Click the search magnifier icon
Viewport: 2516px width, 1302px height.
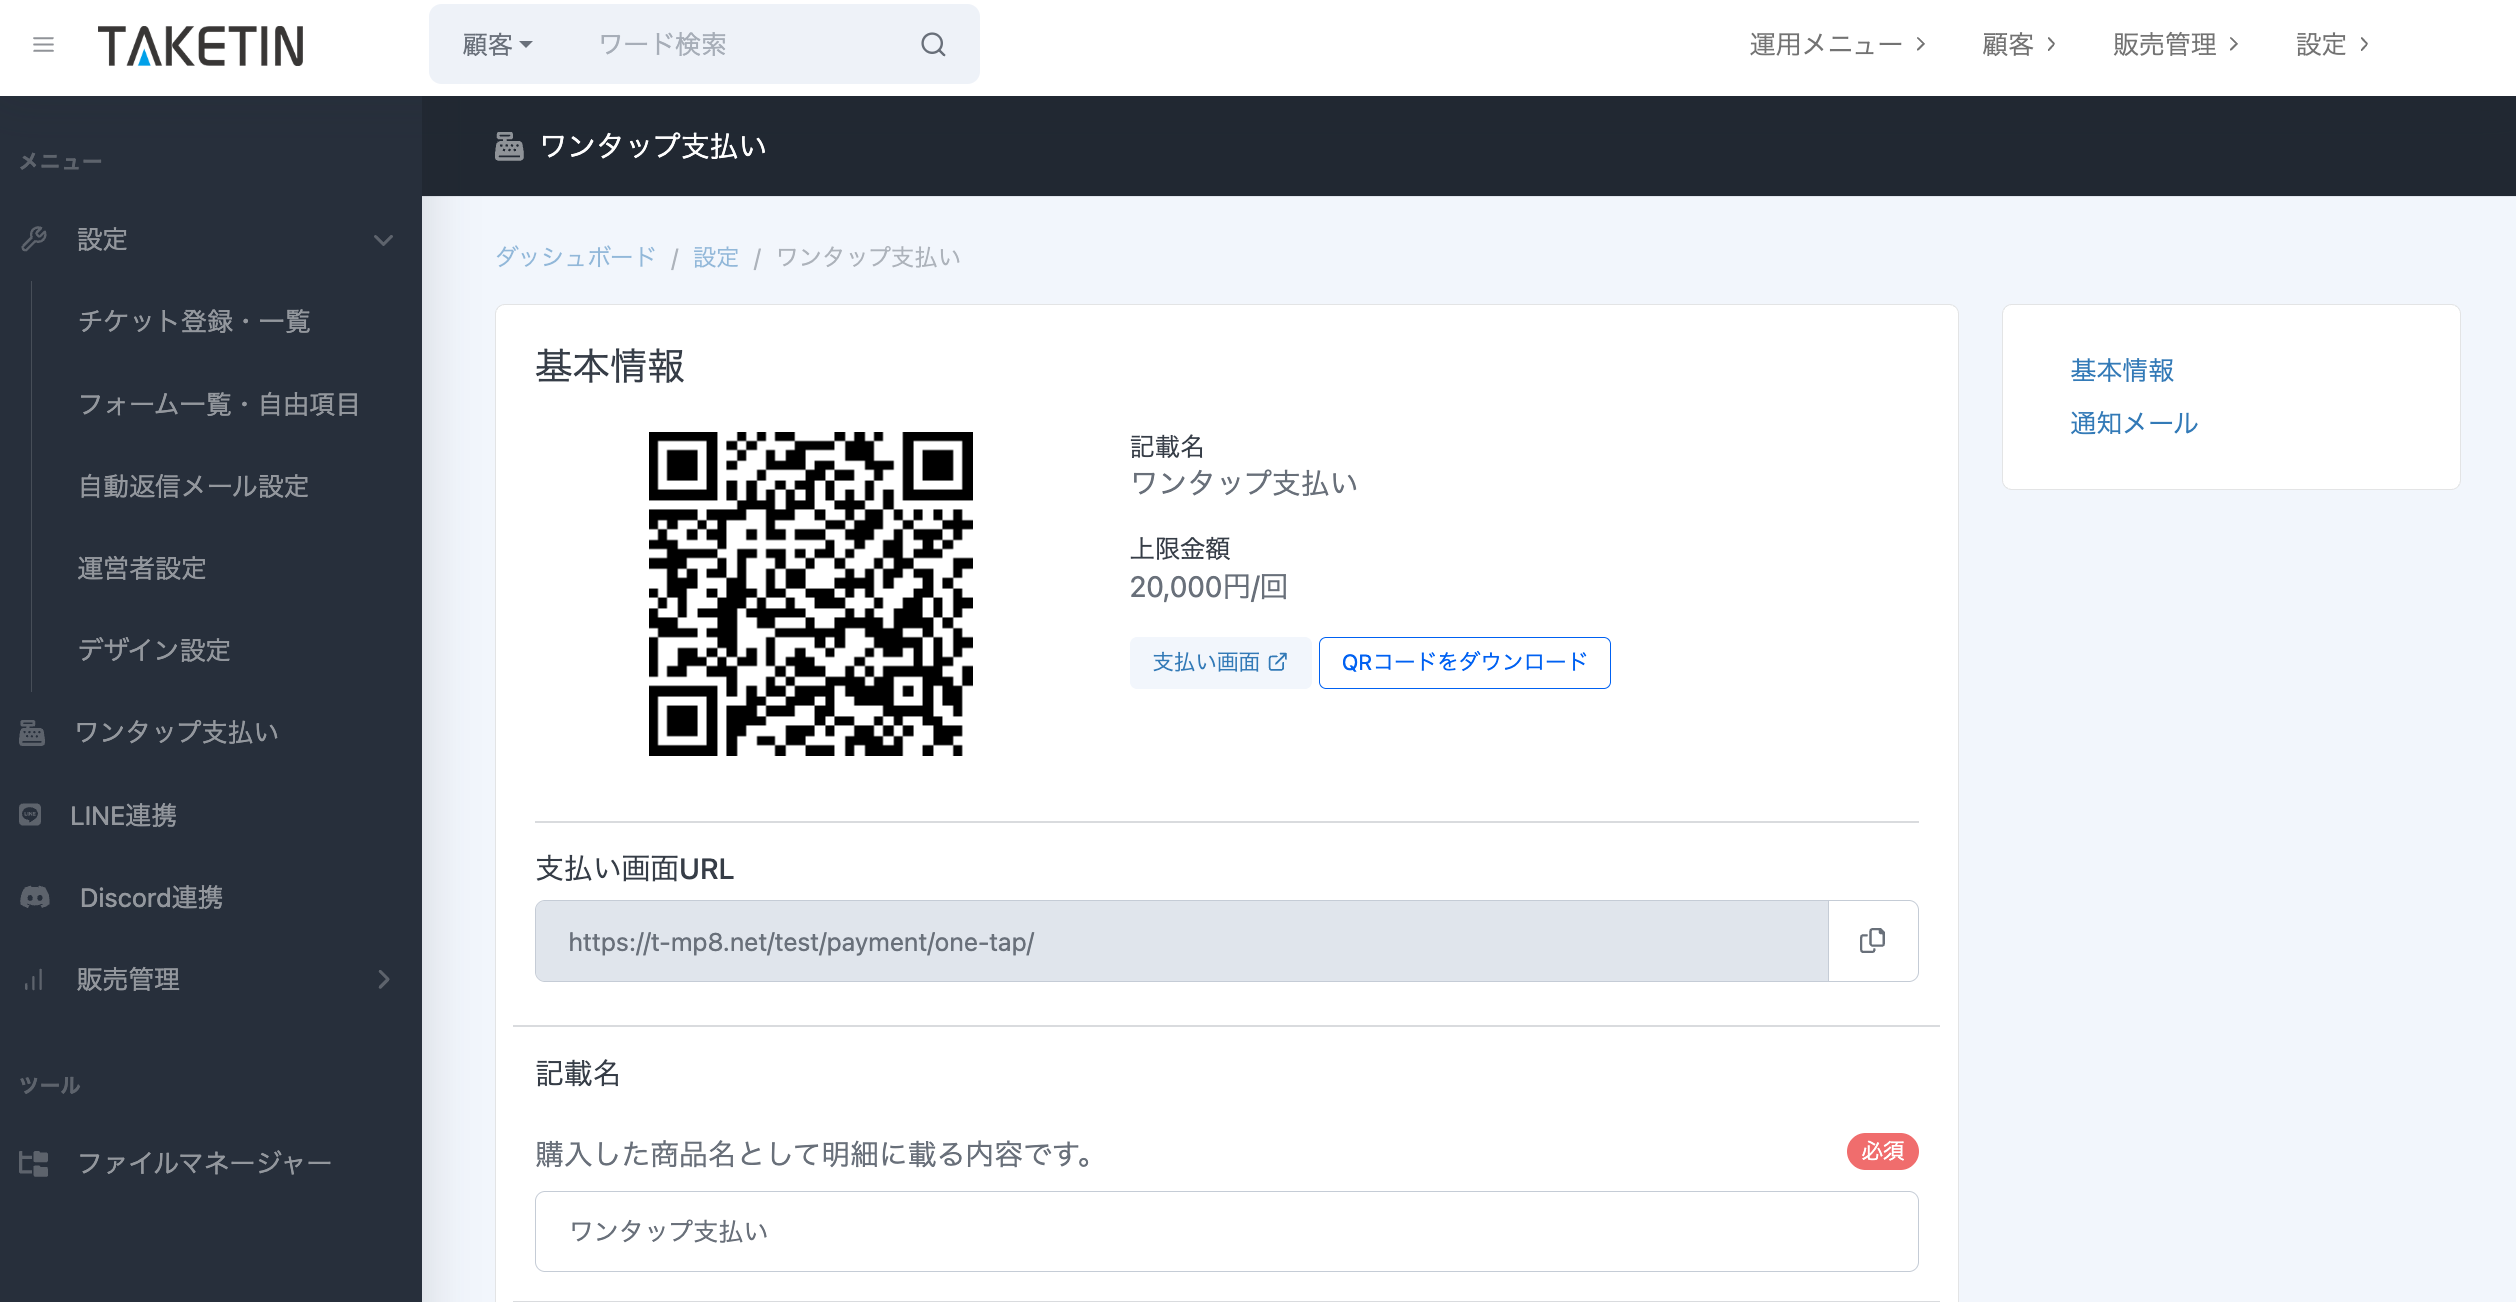click(x=932, y=45)
